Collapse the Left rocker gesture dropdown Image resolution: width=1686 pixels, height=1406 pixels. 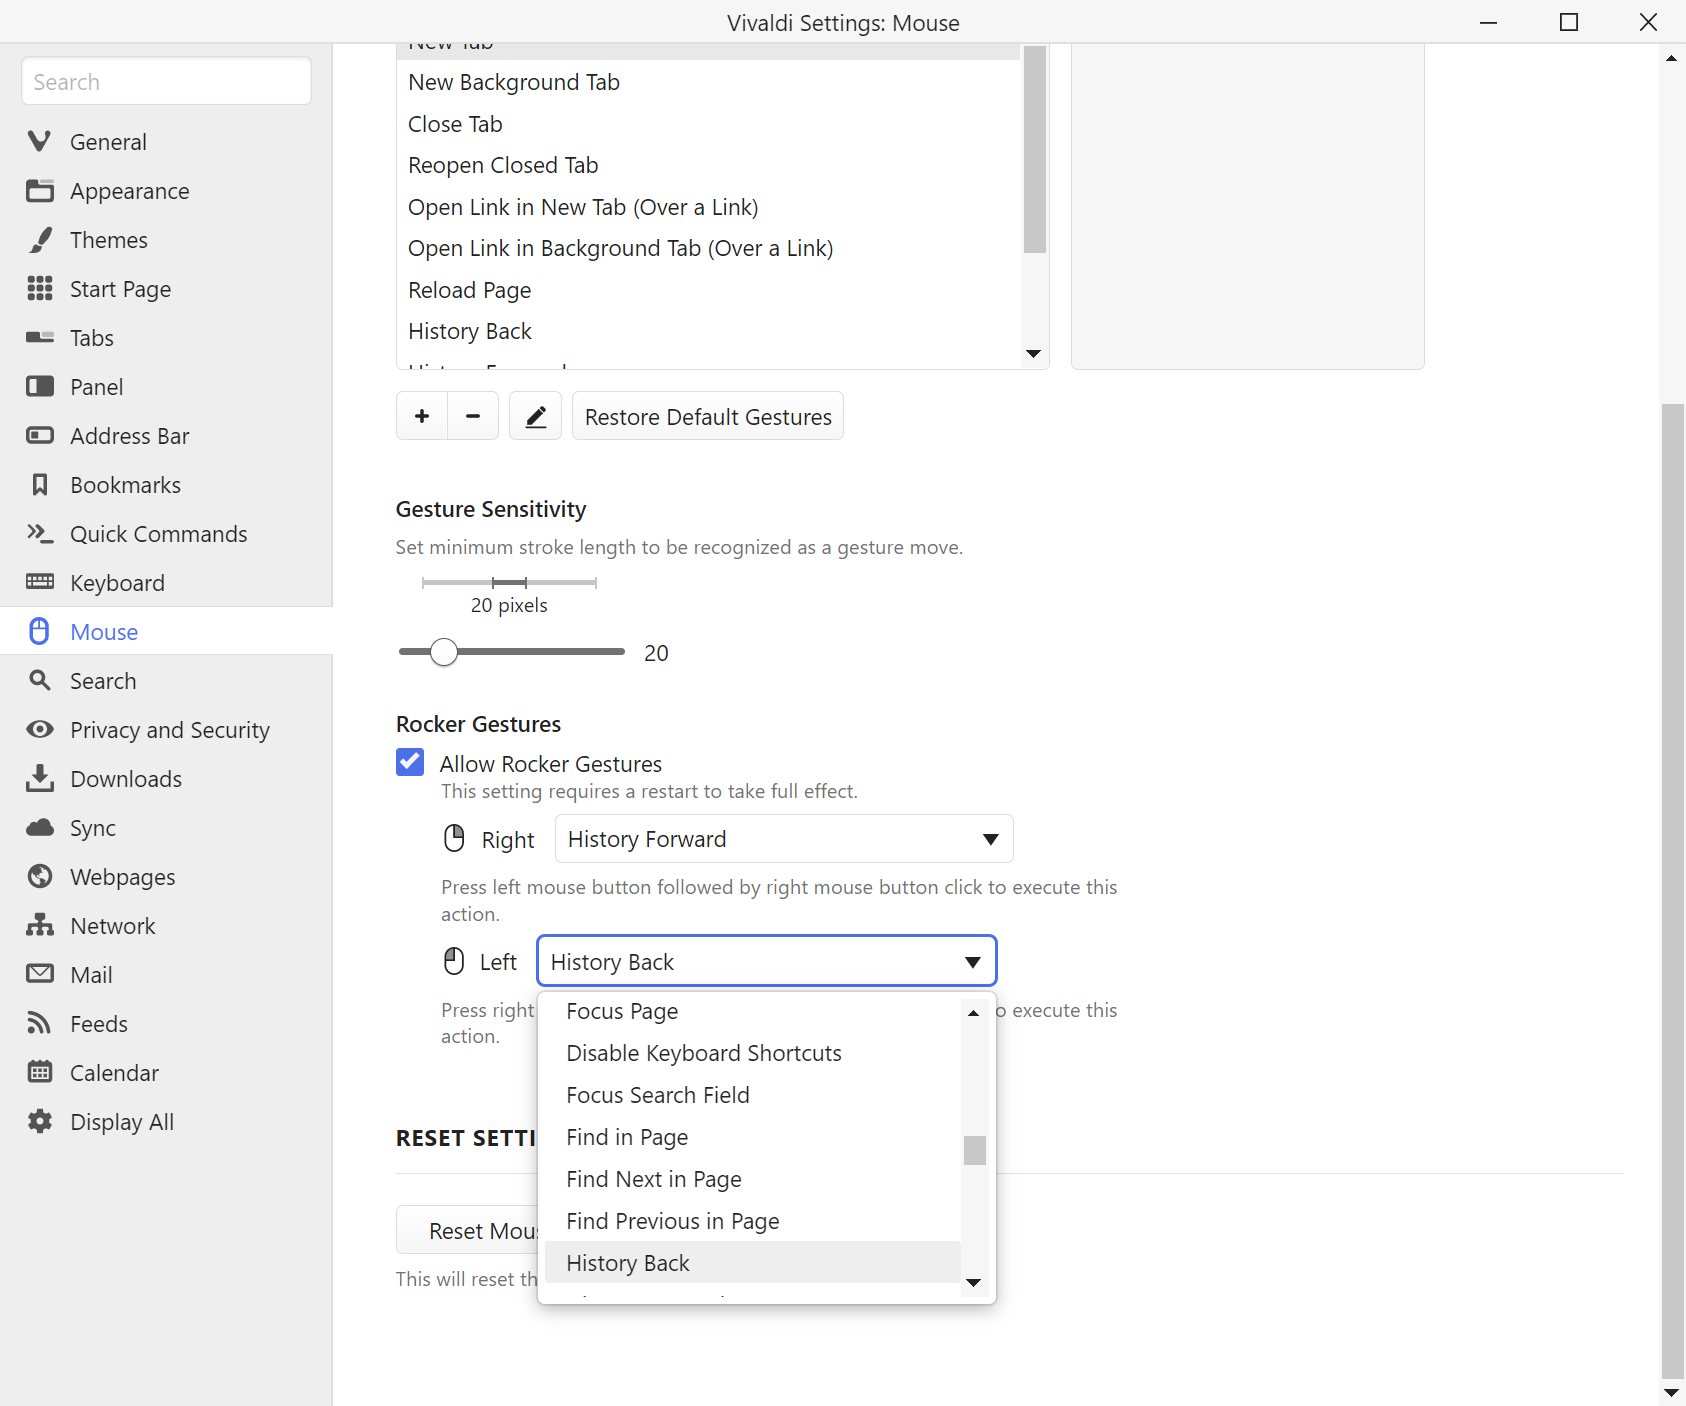tap(766, 962)
